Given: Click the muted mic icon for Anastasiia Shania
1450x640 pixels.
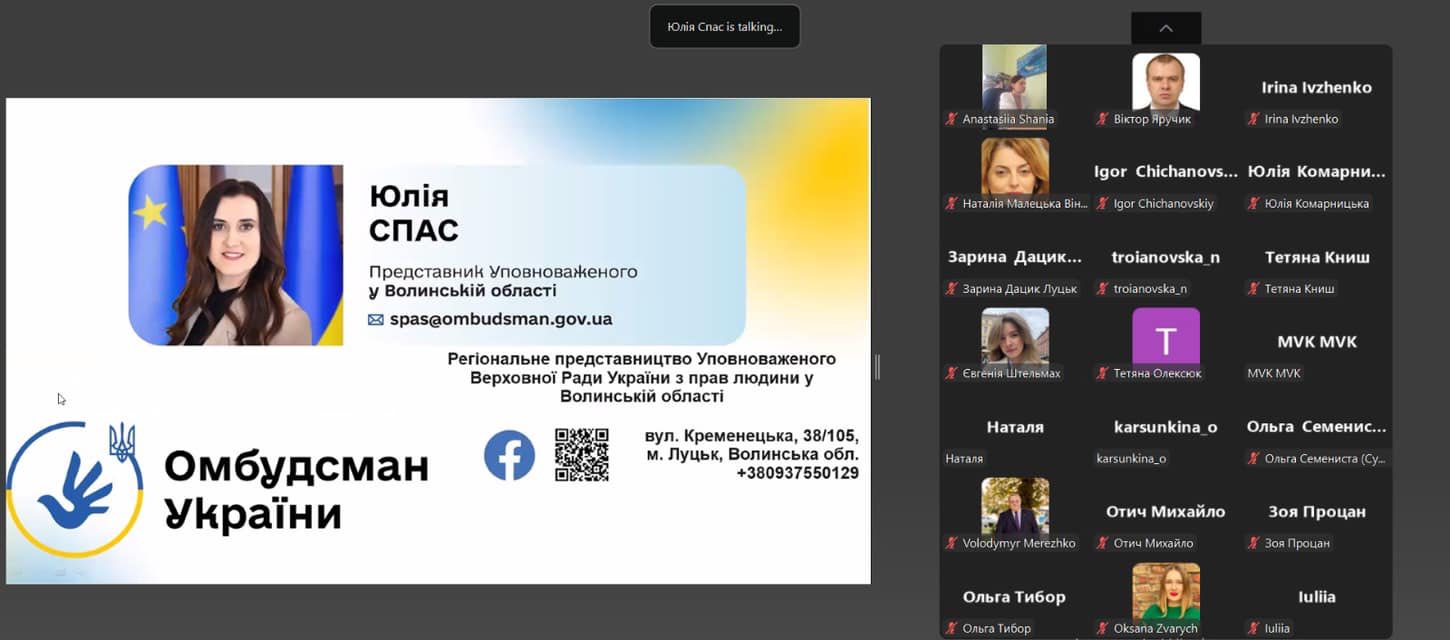Looking at the screenshot, I should [951, 119].
